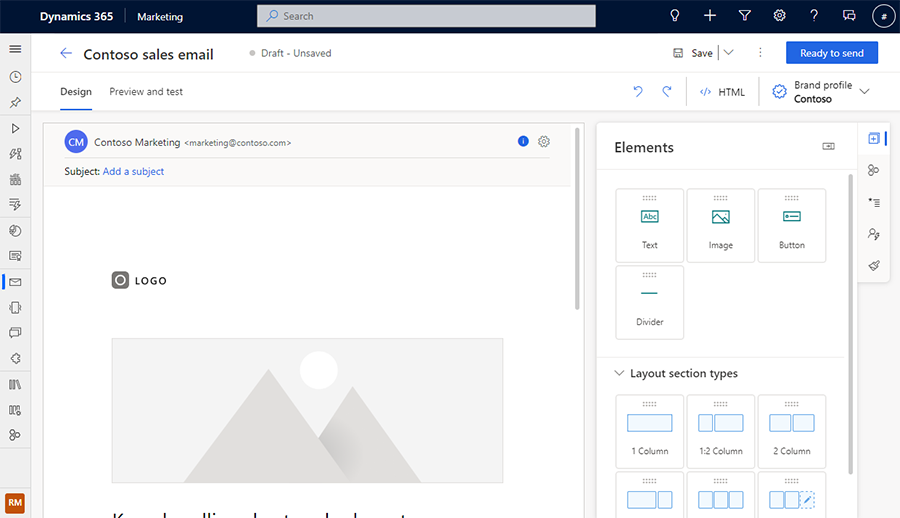
Task: Click the Ready to send button
Action: (832, 53)
